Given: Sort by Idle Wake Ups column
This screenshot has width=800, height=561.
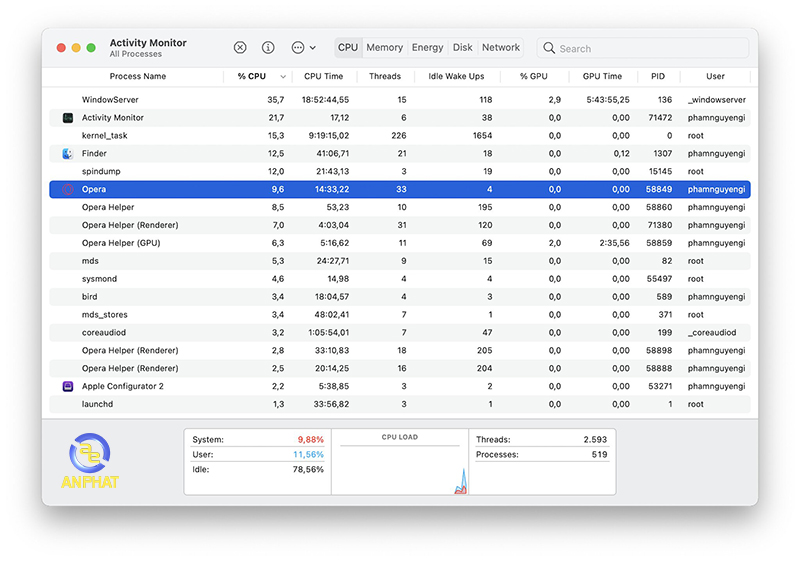Looking at the screenshot, I should tap(456, 76).
